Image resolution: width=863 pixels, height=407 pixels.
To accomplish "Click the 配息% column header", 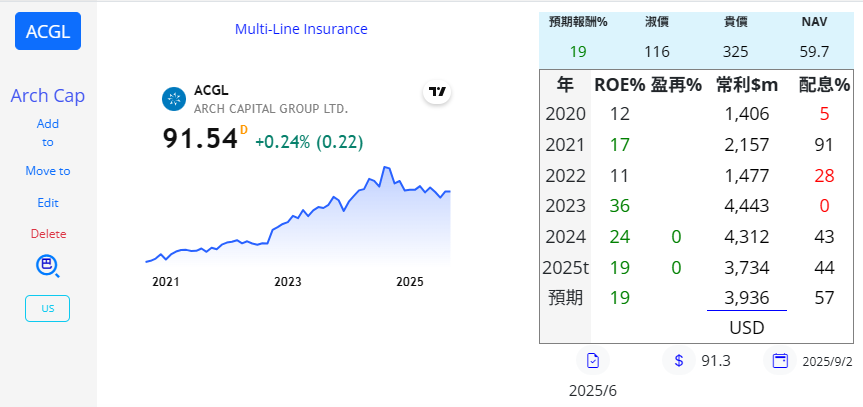I will (824, 85).
